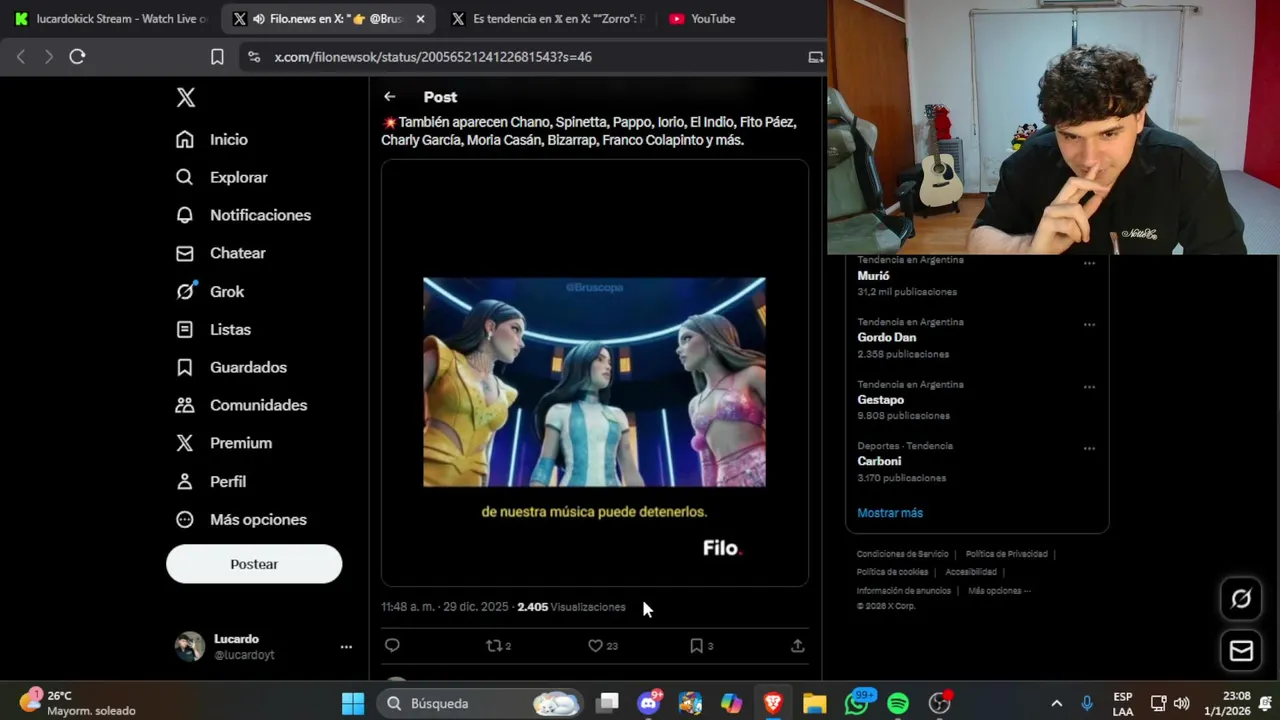Open floating messages envelope button
Screen dimensions: 1280x720
pos(1241,651)
